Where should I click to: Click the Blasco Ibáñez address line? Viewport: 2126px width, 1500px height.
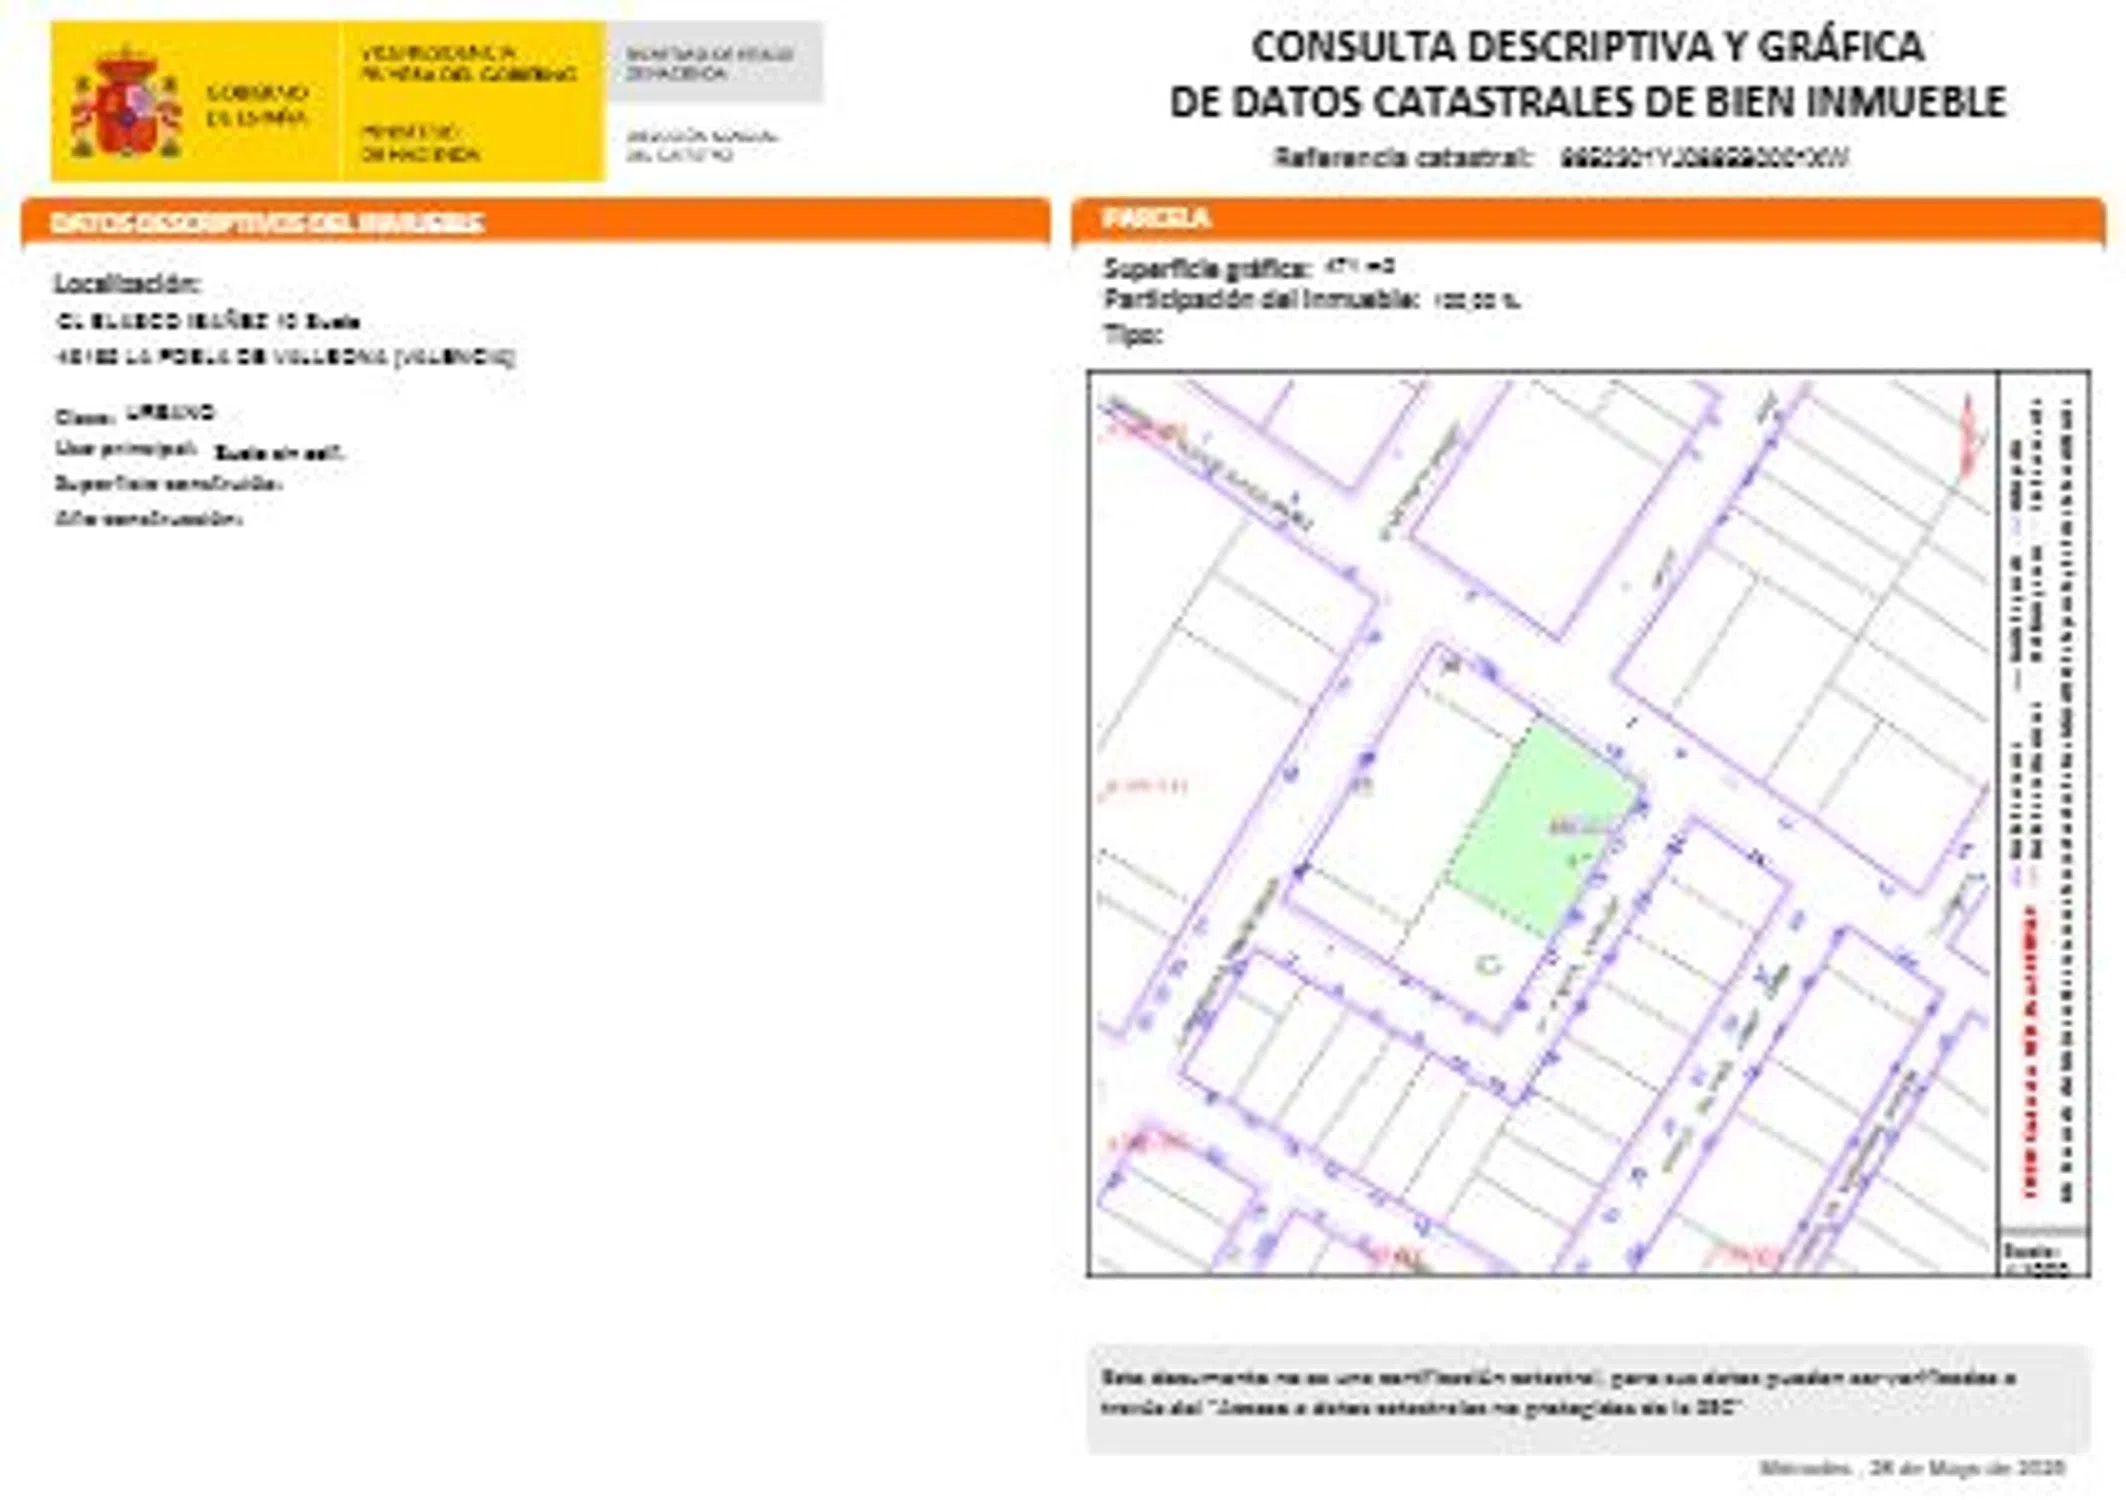tap(207, 322)
